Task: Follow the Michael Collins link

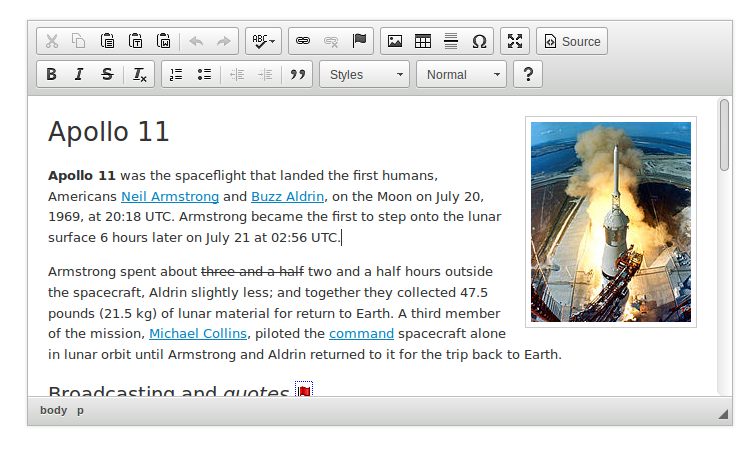Action: [198, 334]
